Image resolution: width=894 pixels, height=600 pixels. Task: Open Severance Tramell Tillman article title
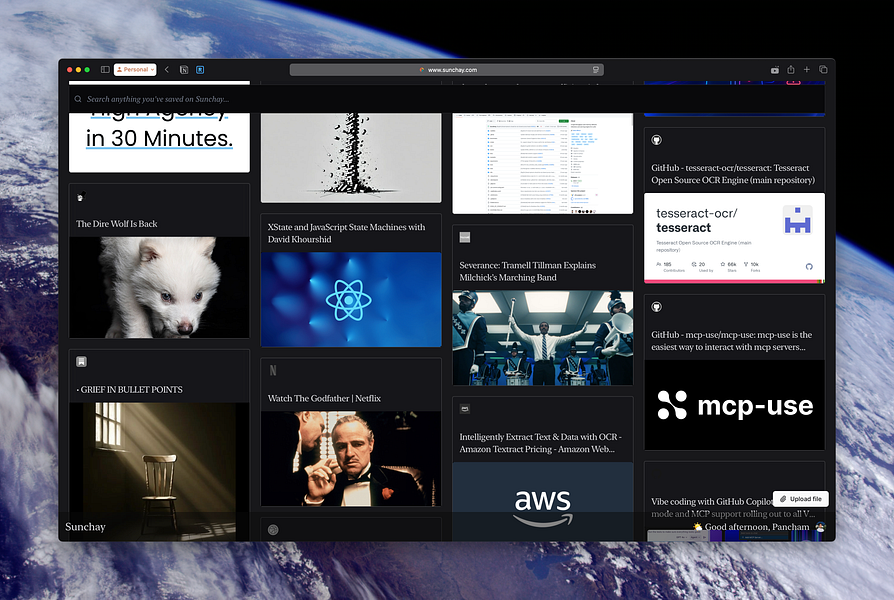click(528, 271)
